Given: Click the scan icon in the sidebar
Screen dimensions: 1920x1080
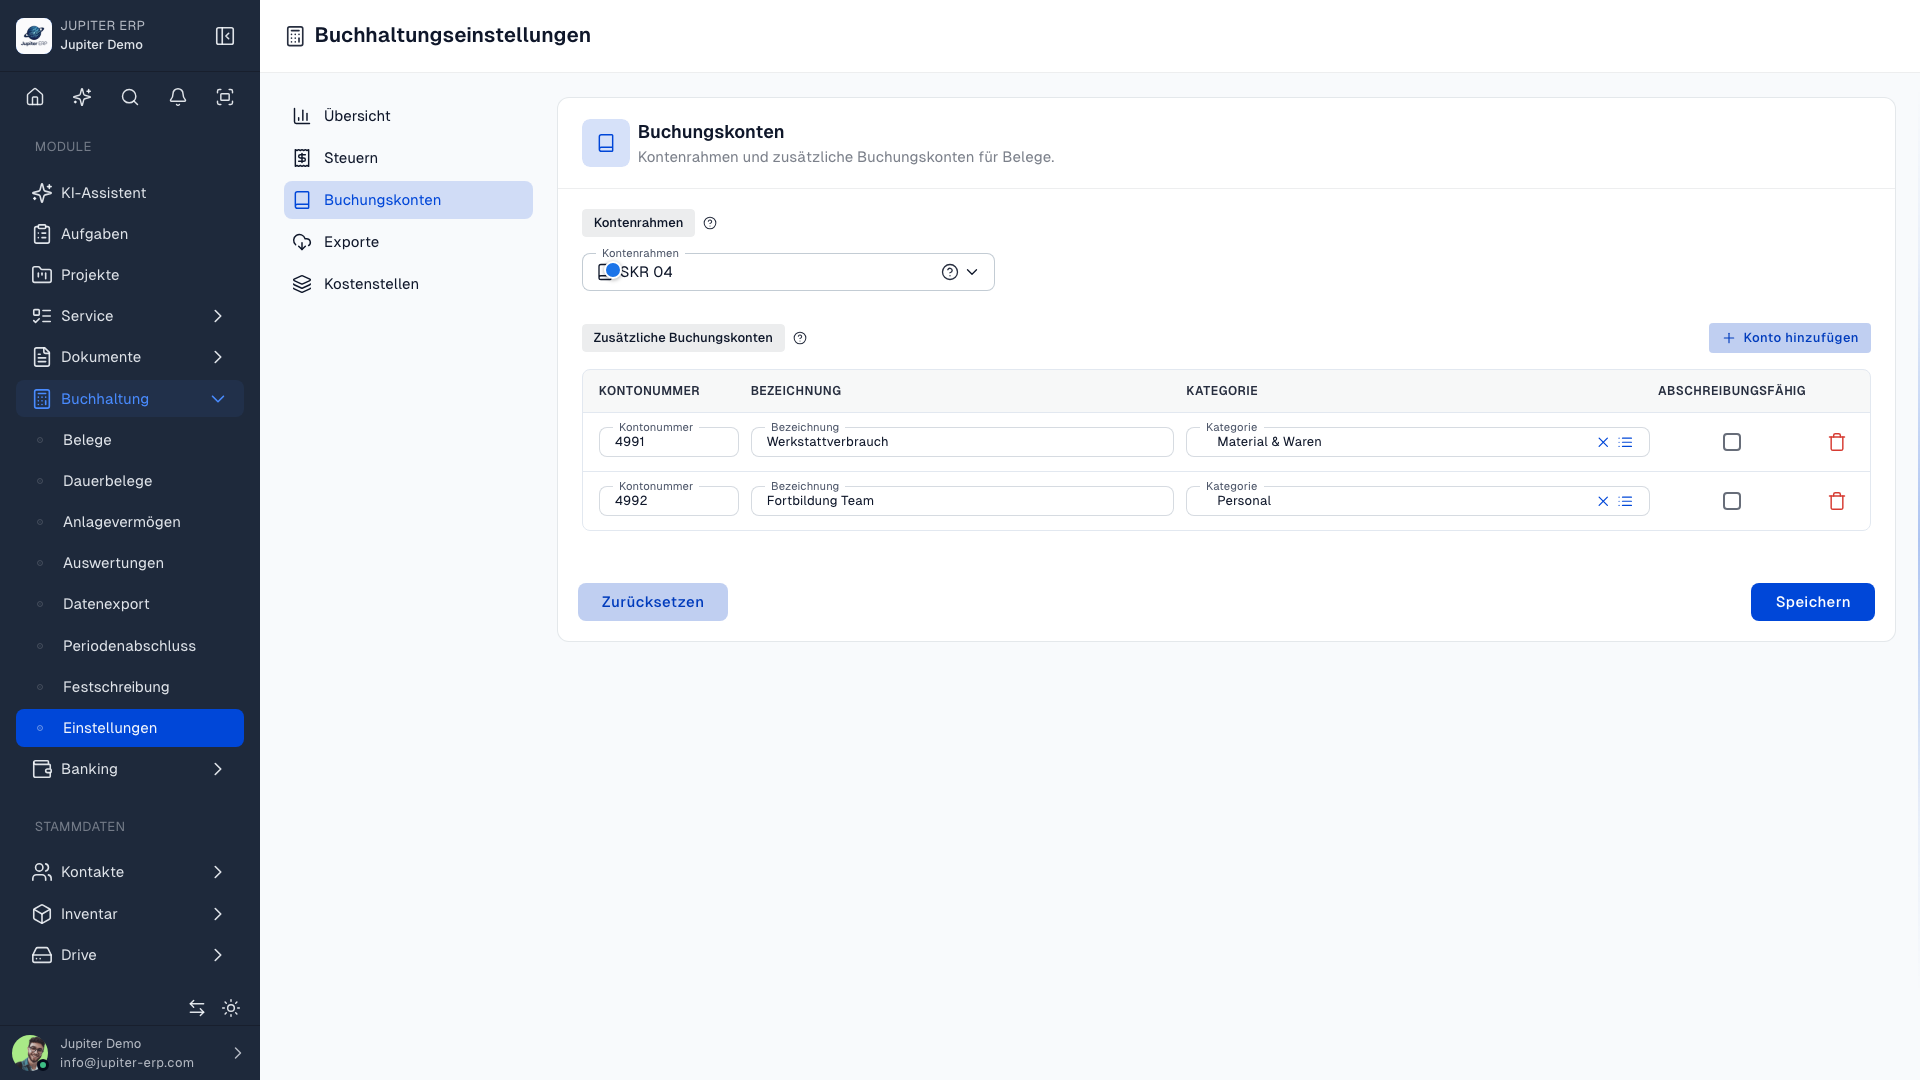Looking at the screenshot, I should 225,97.
